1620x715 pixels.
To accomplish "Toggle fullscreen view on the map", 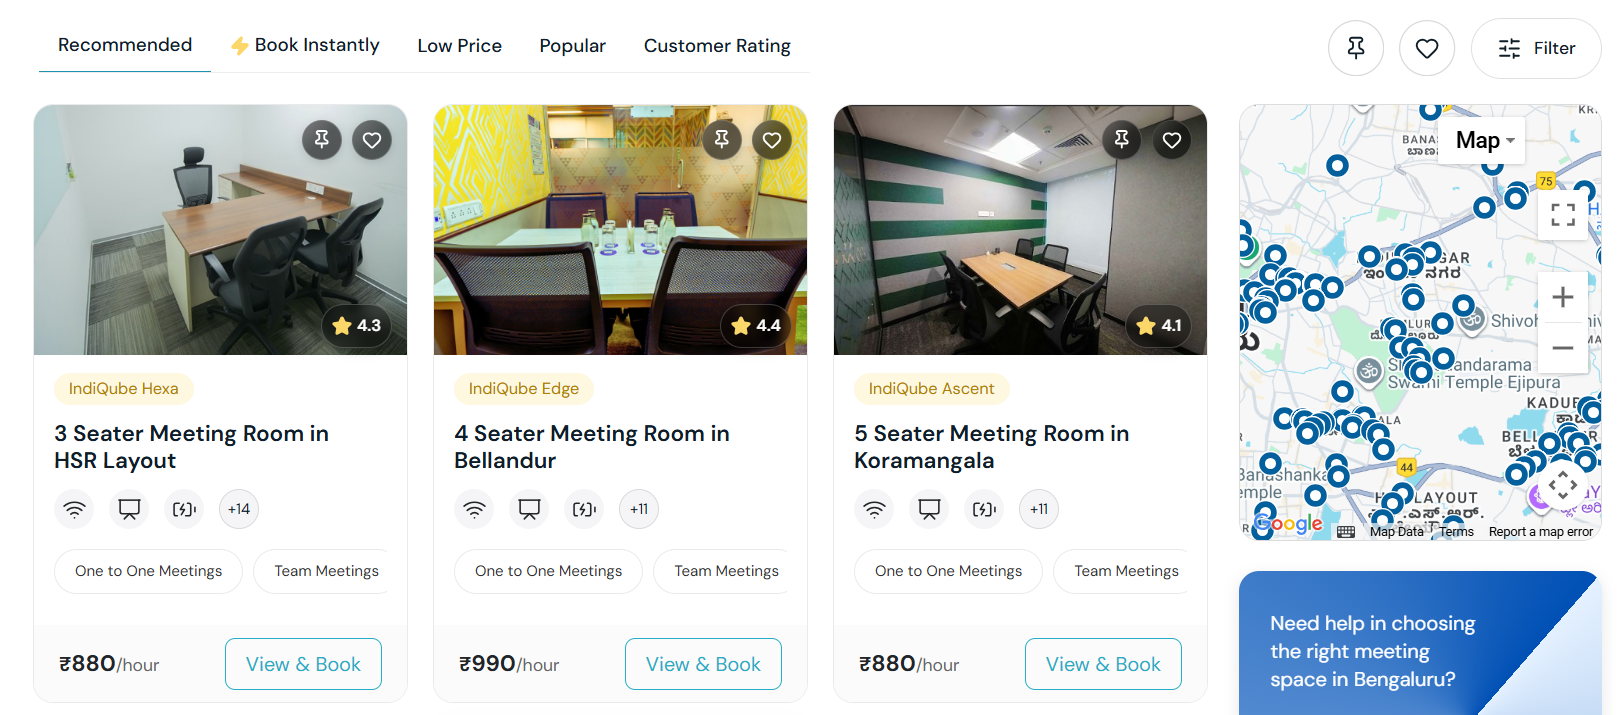I will [x=1563, y=214].
